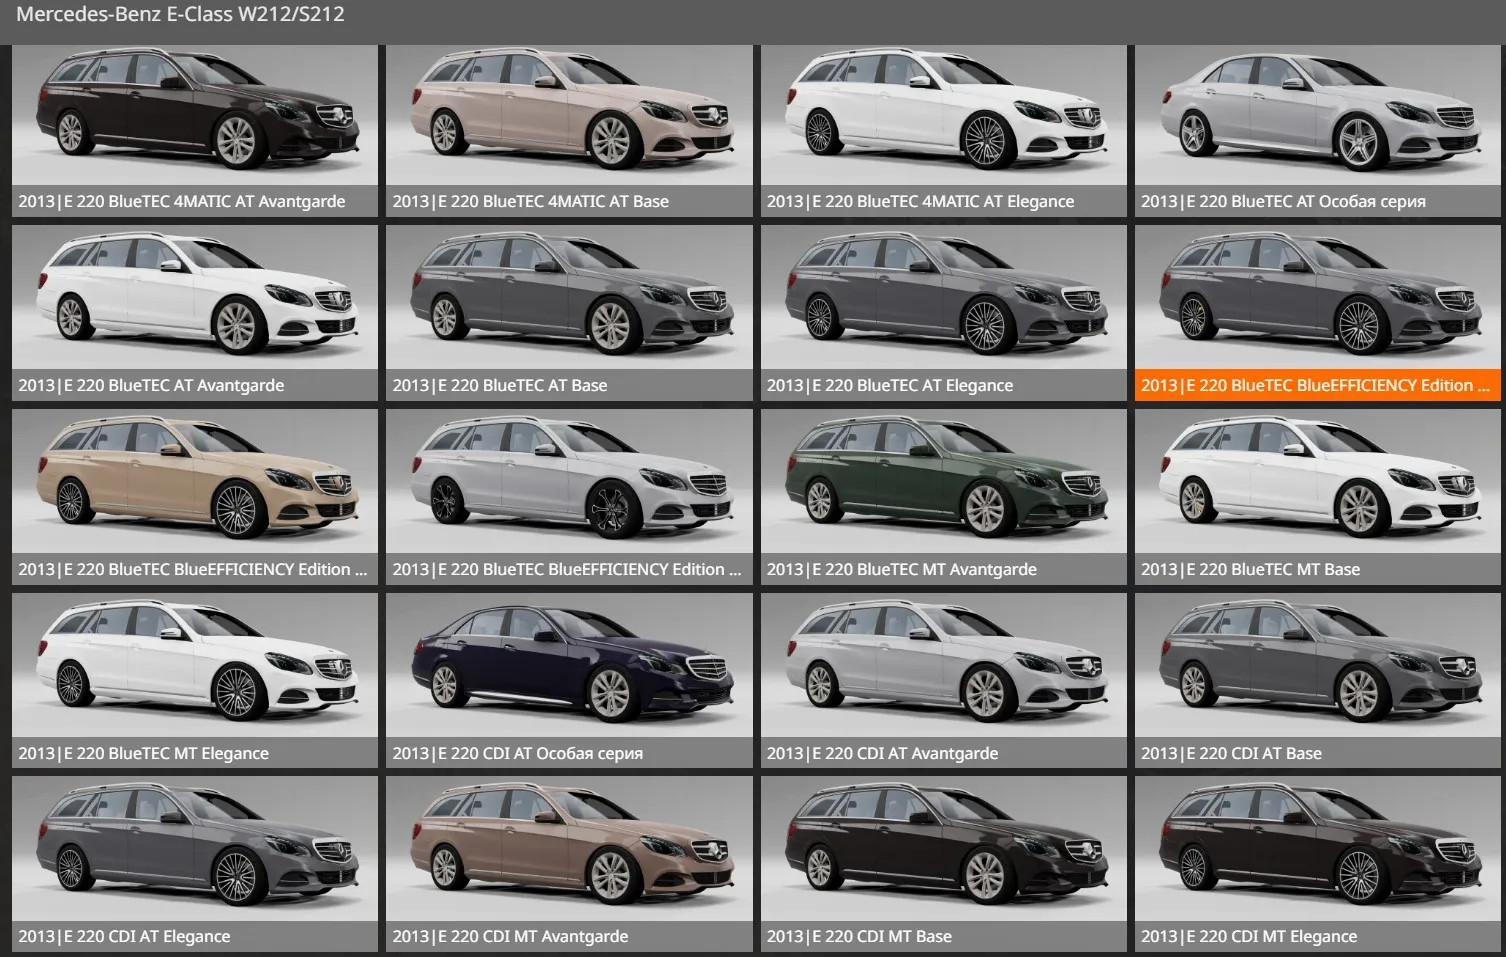
Task: Pick the dark blue E 220 CDI AT Особая серия
Action: pos(569,681)
